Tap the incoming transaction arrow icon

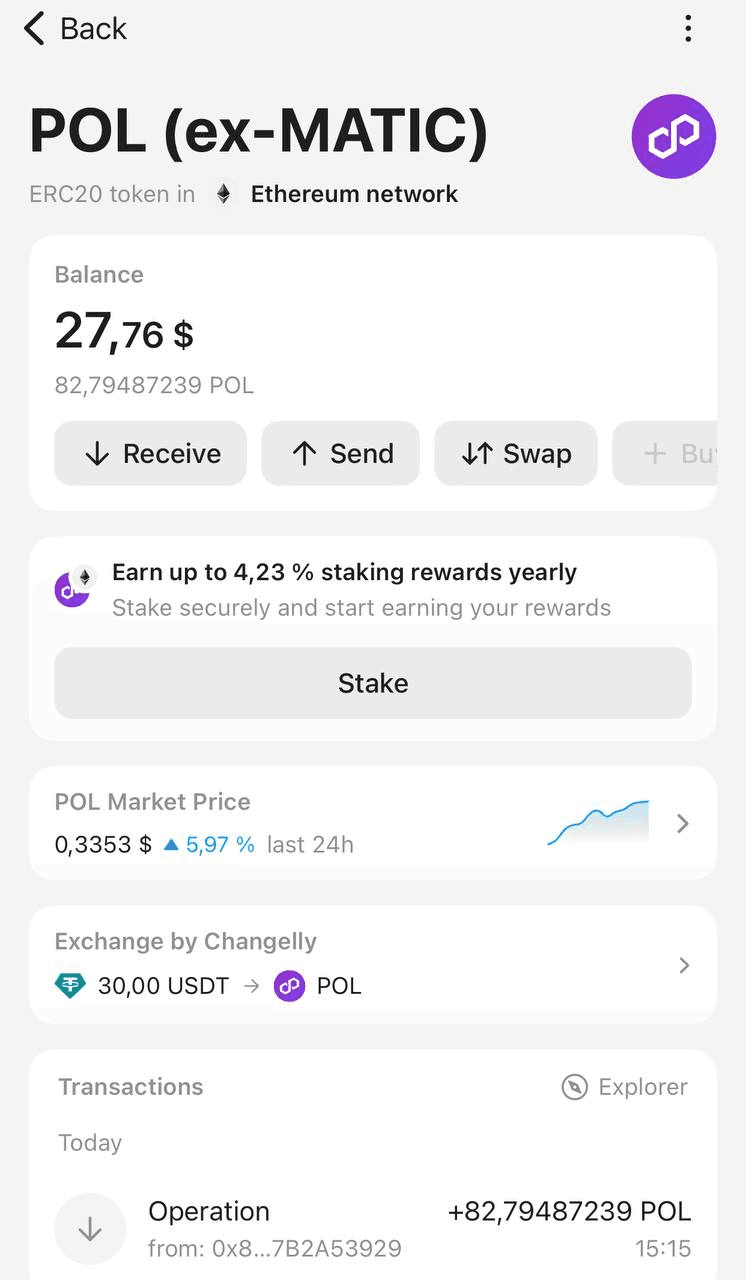click(90, 1229)
